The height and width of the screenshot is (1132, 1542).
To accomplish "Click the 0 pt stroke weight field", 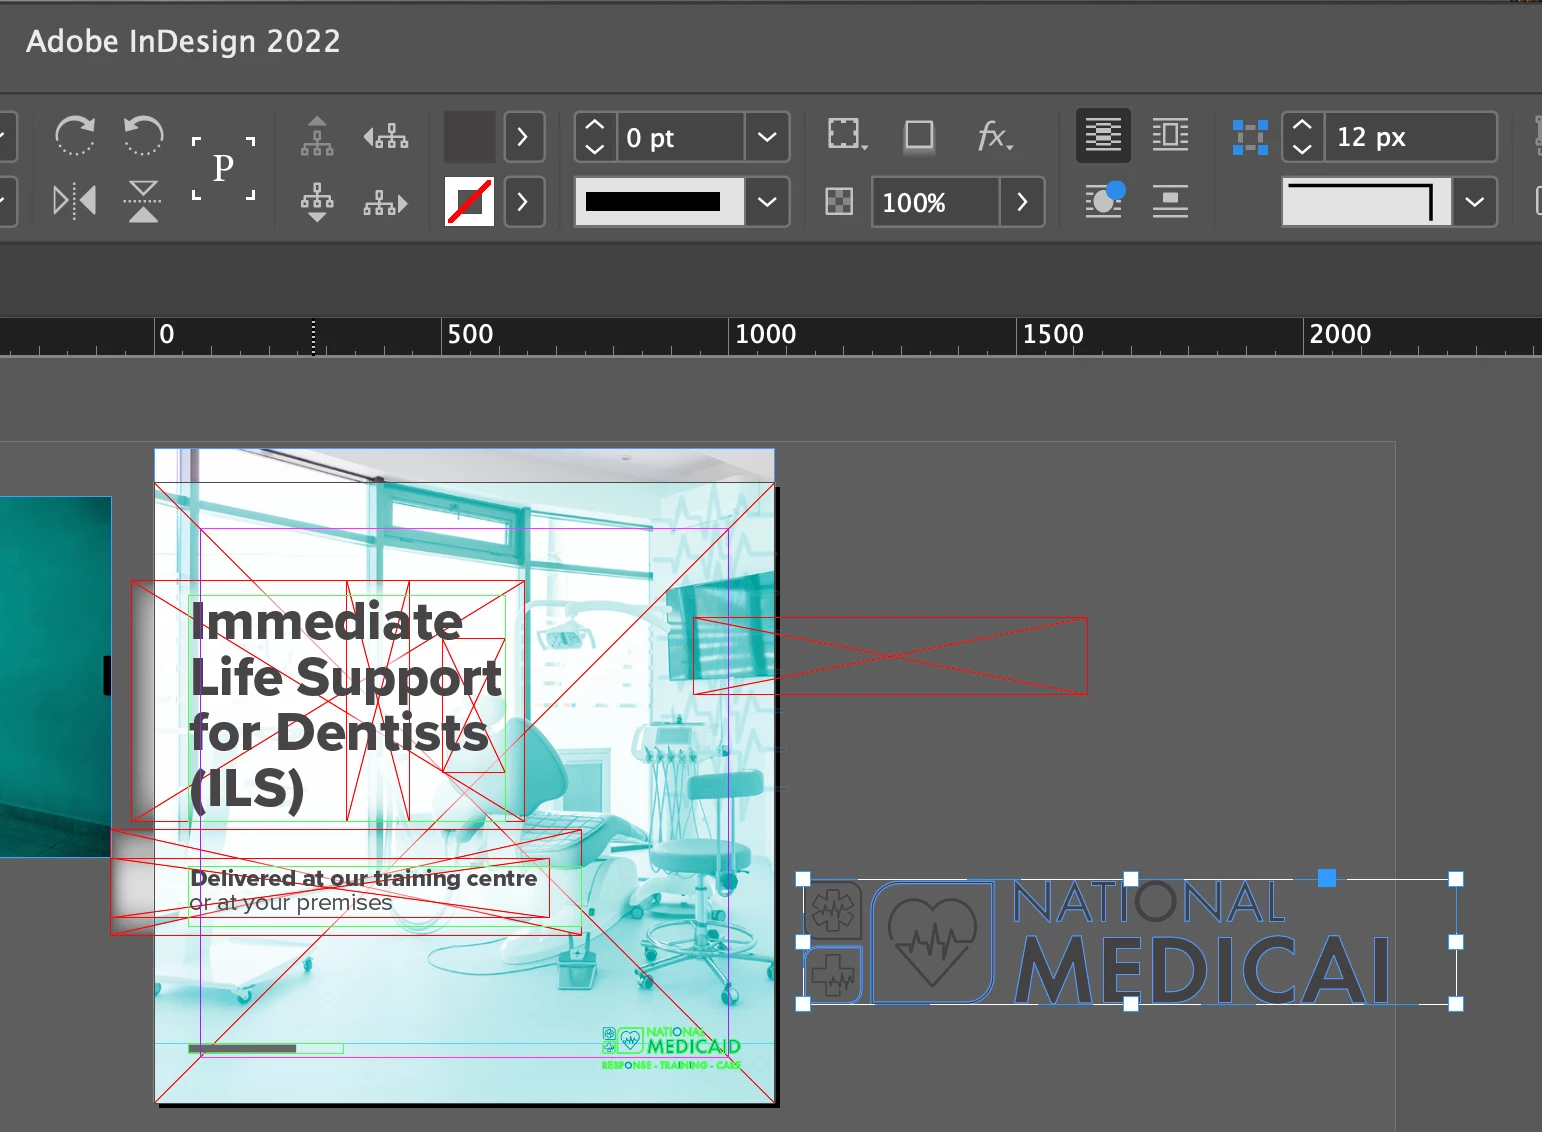I will pos(680,137).
